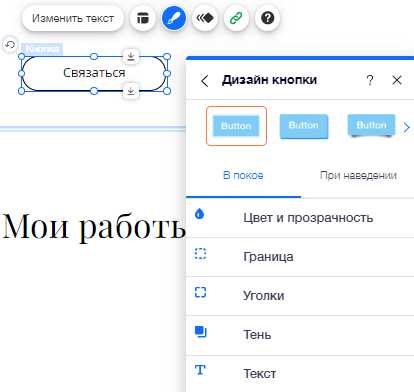Show more button presets with right arrow
This screenshot has width=414, height=392.
406,127
